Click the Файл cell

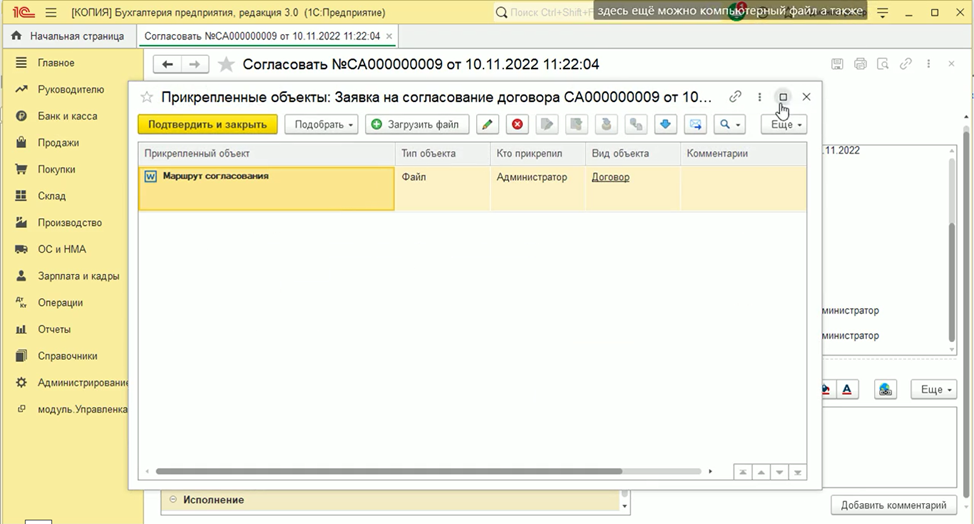pyautogui.click(x=442, y=188)
